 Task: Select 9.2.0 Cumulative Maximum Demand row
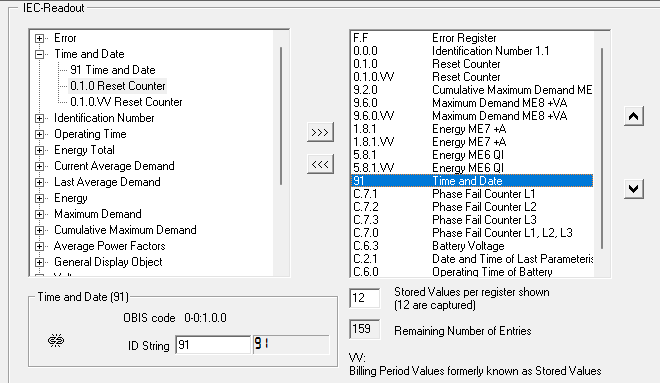point(471,90)
